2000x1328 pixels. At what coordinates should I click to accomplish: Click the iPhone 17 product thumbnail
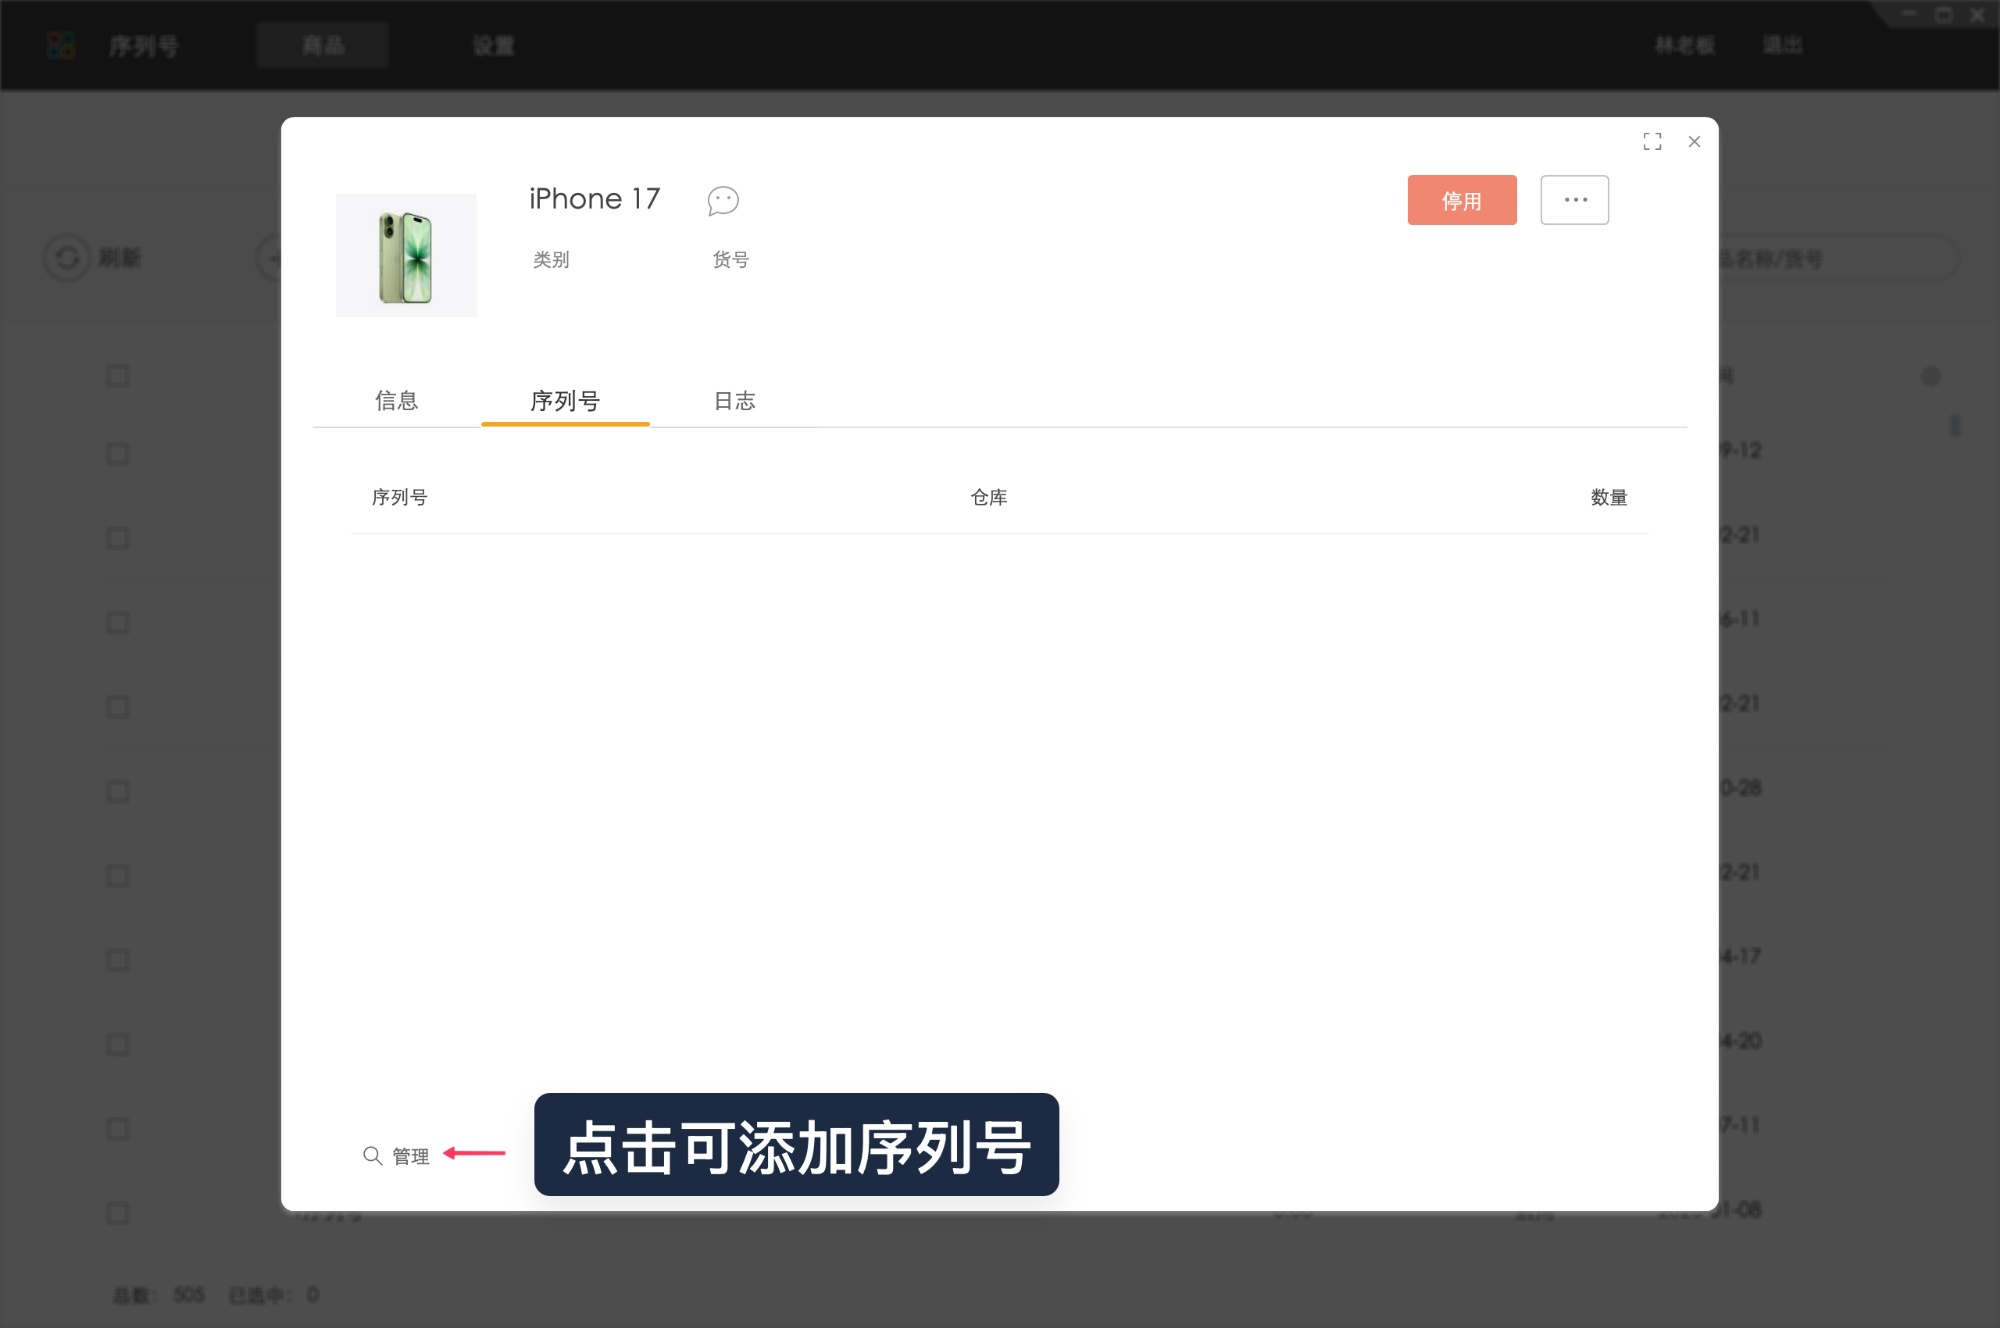pyautogui.click(x=406, y=254)
